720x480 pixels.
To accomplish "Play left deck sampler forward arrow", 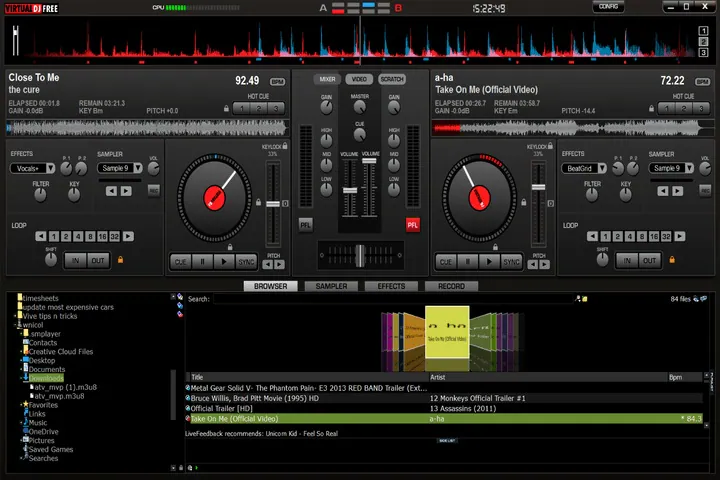I will pos(126,191).
